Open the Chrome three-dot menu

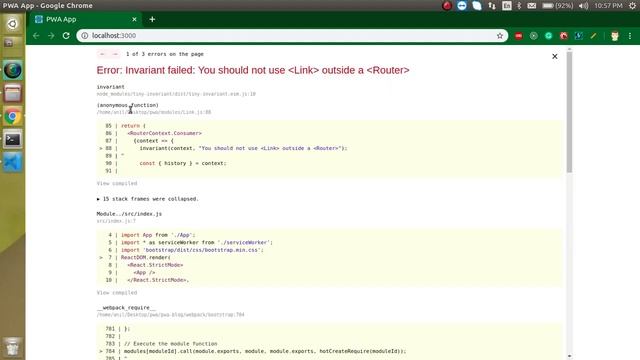click(x=630, y=36)
